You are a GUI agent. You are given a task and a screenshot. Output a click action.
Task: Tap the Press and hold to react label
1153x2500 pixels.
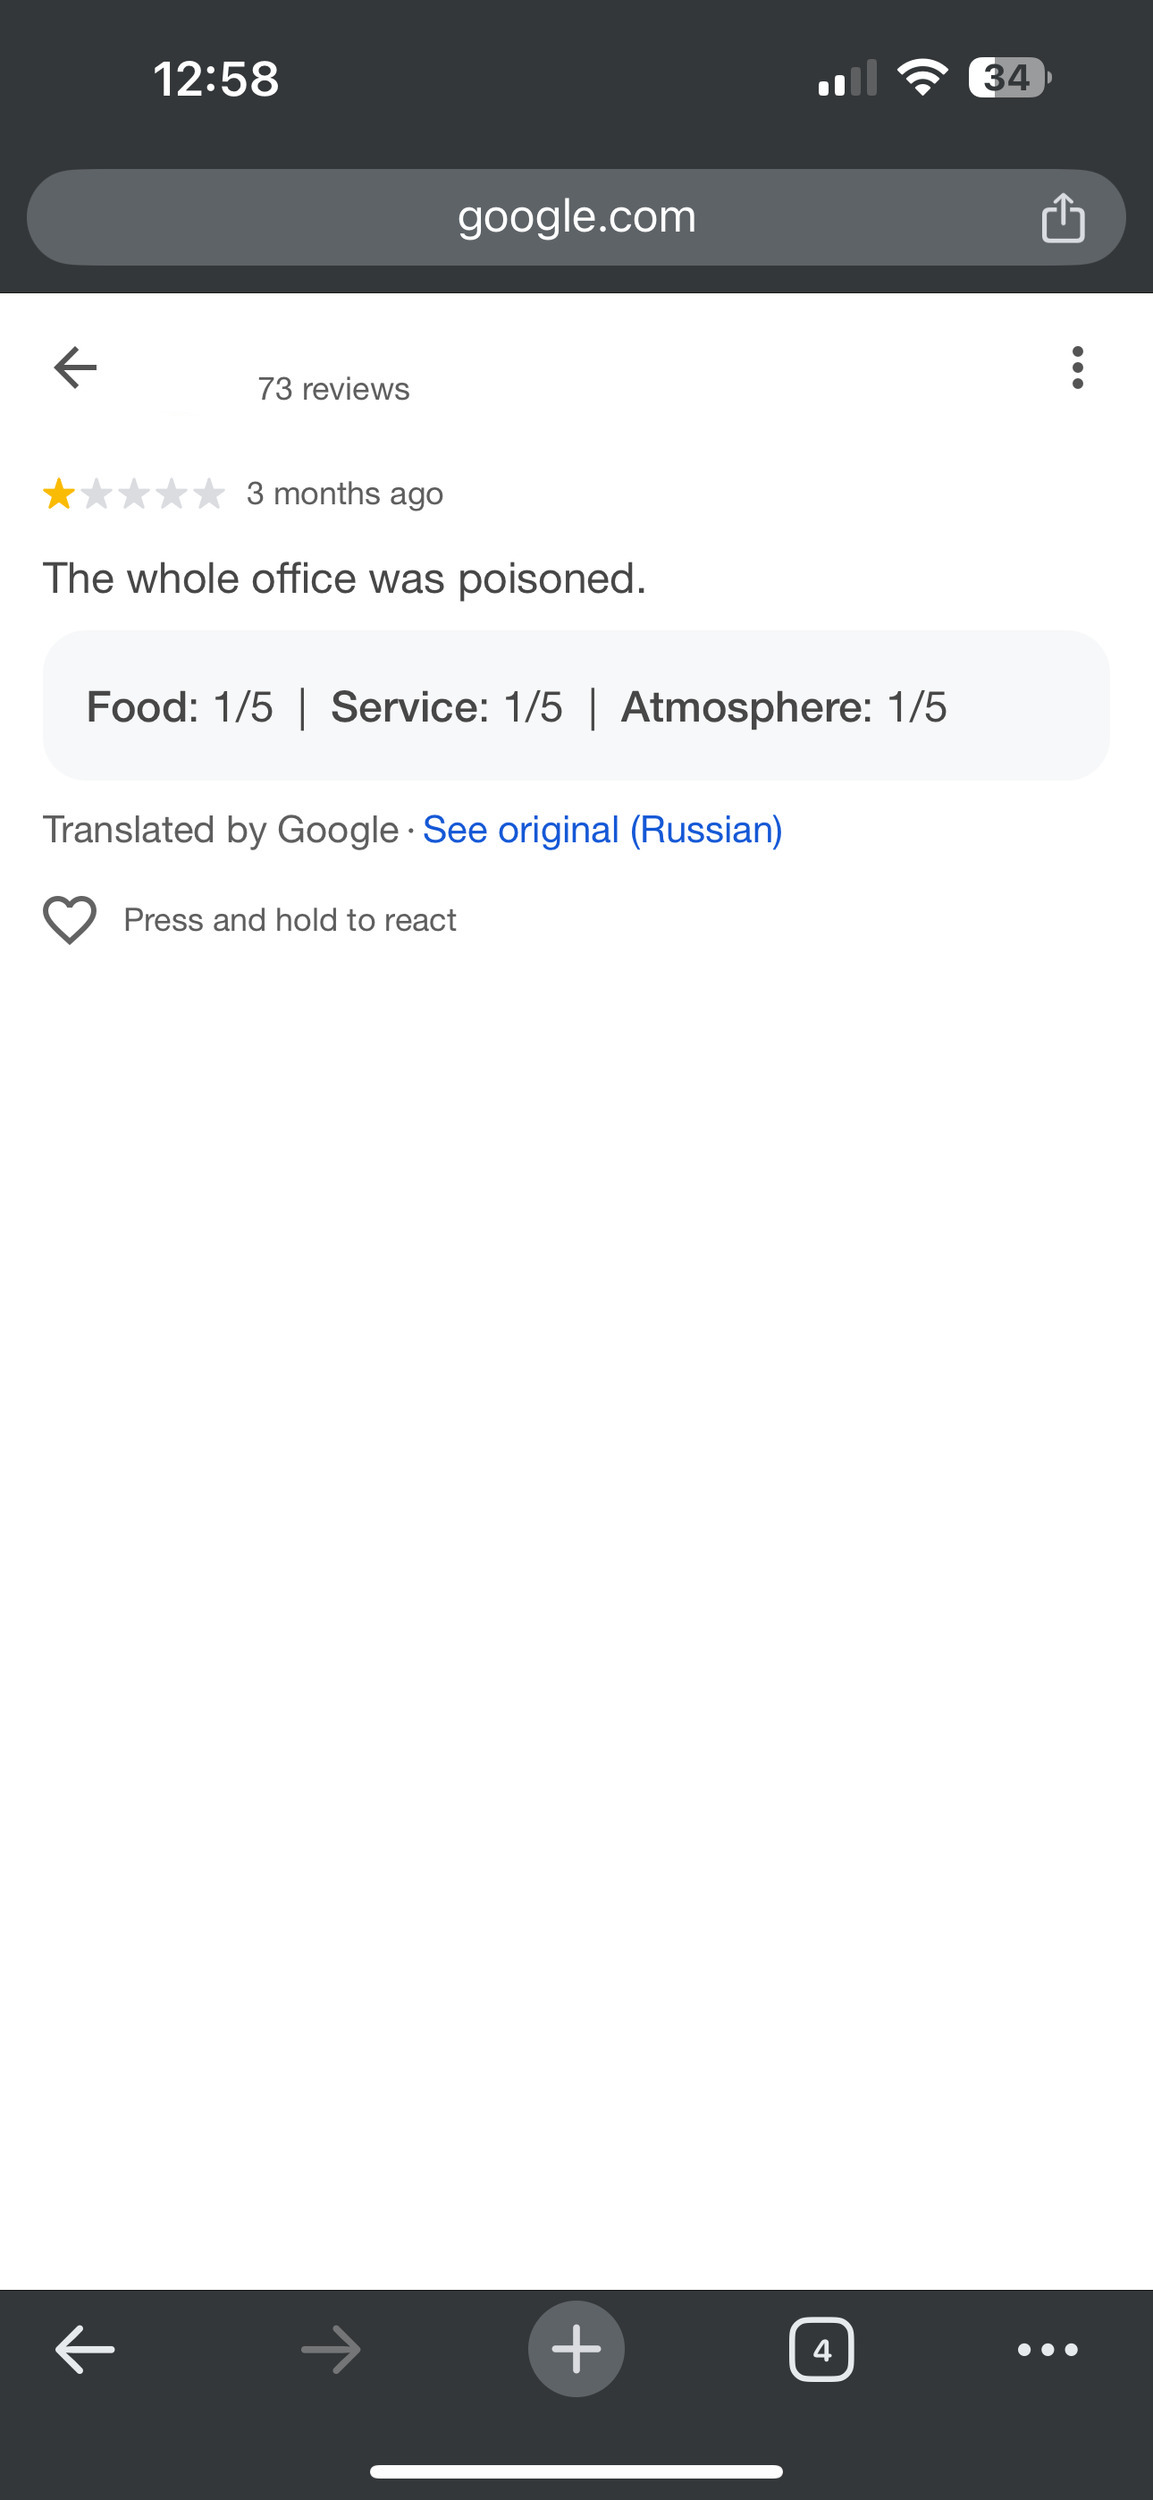290,920
